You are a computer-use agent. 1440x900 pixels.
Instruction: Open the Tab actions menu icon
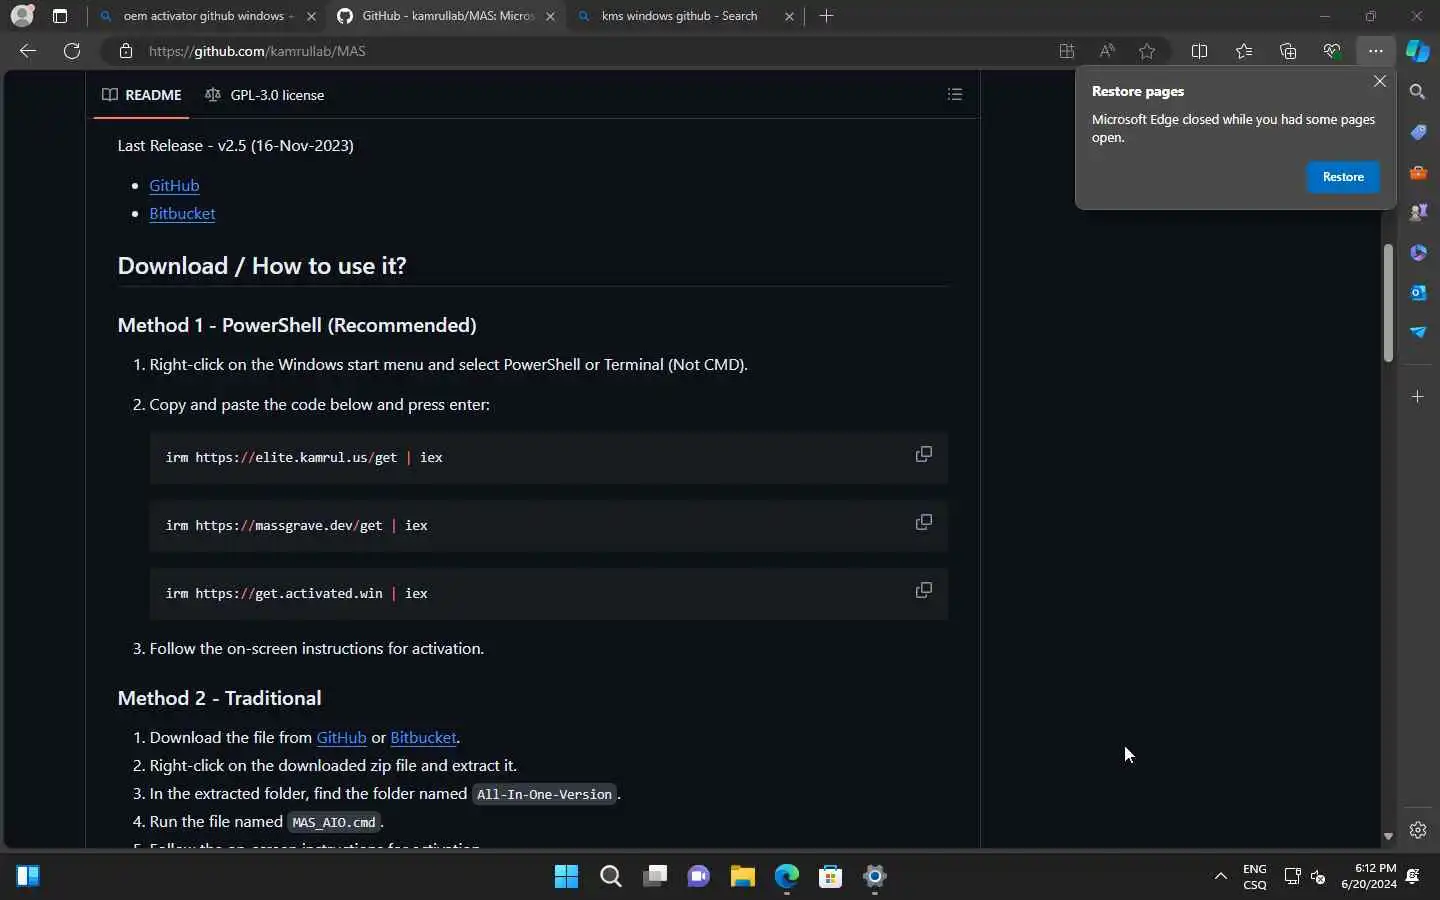[x=60, y=16]
